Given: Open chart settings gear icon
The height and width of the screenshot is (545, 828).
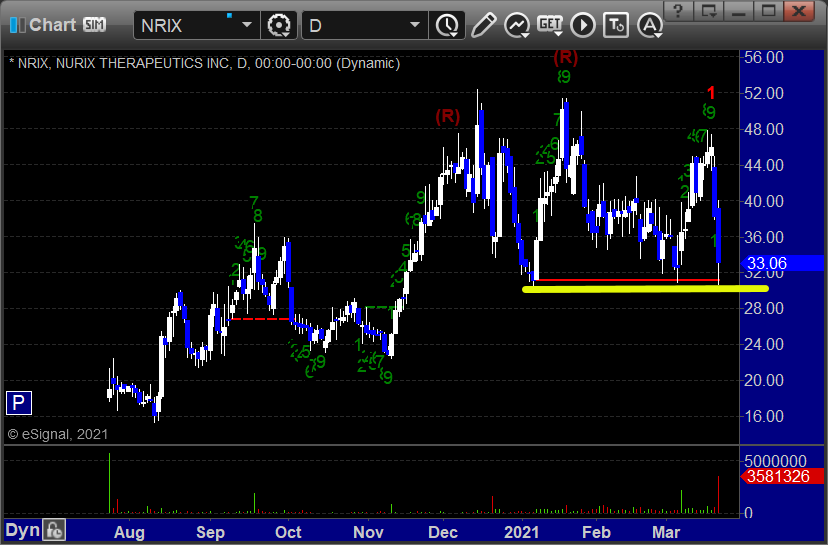Looking at the screenshot, I should coord(279,25).
